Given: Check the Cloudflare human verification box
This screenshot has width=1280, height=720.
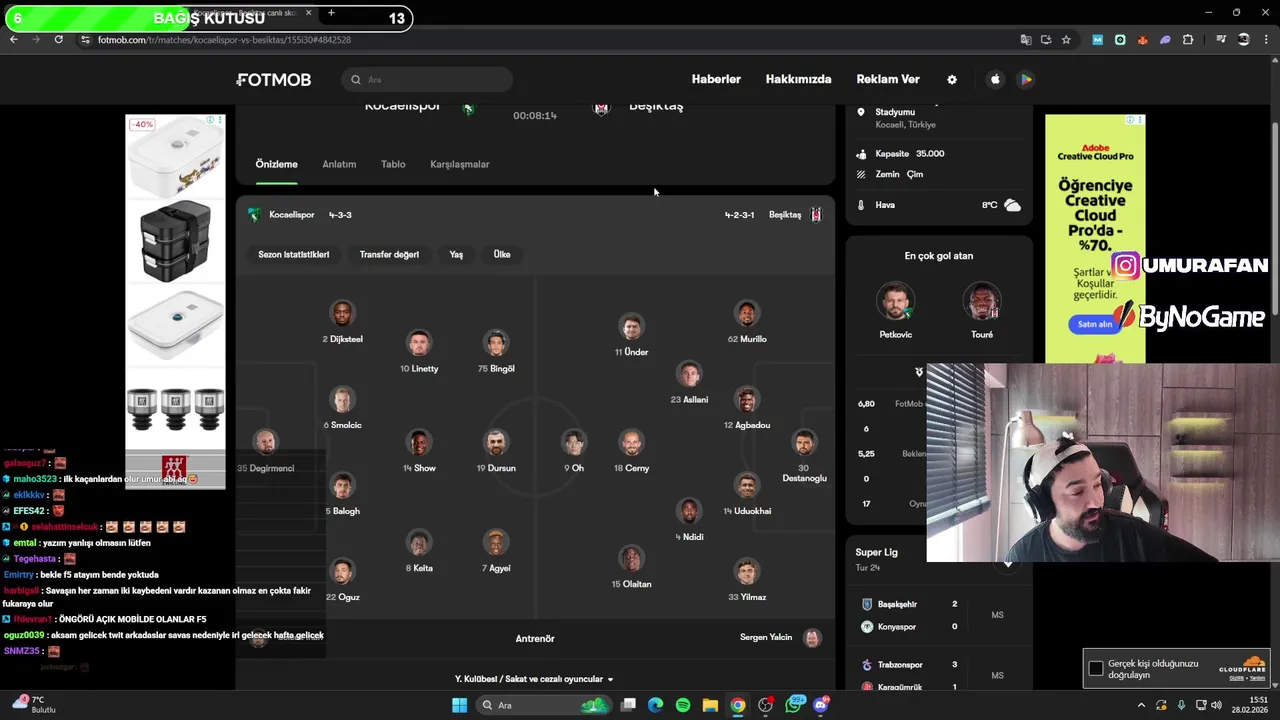Looking at the screenshot, I should 1096,668.
